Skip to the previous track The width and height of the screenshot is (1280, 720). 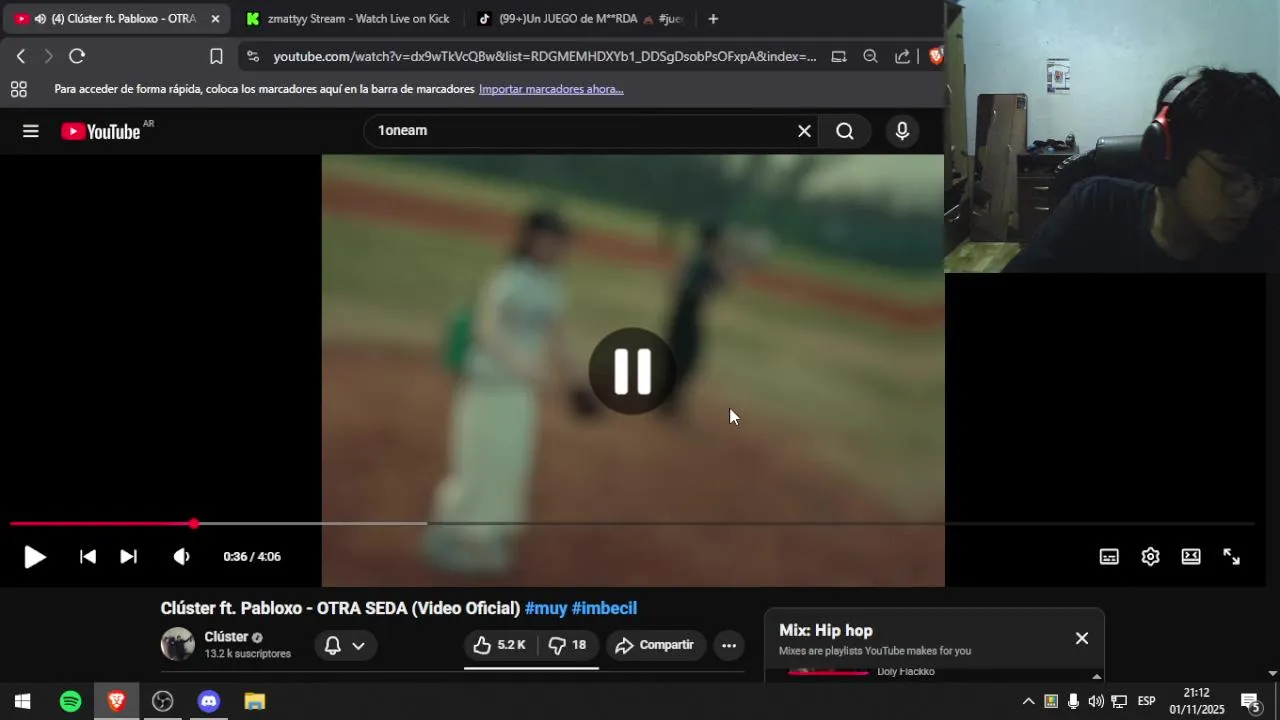click(x=88, y=557)
